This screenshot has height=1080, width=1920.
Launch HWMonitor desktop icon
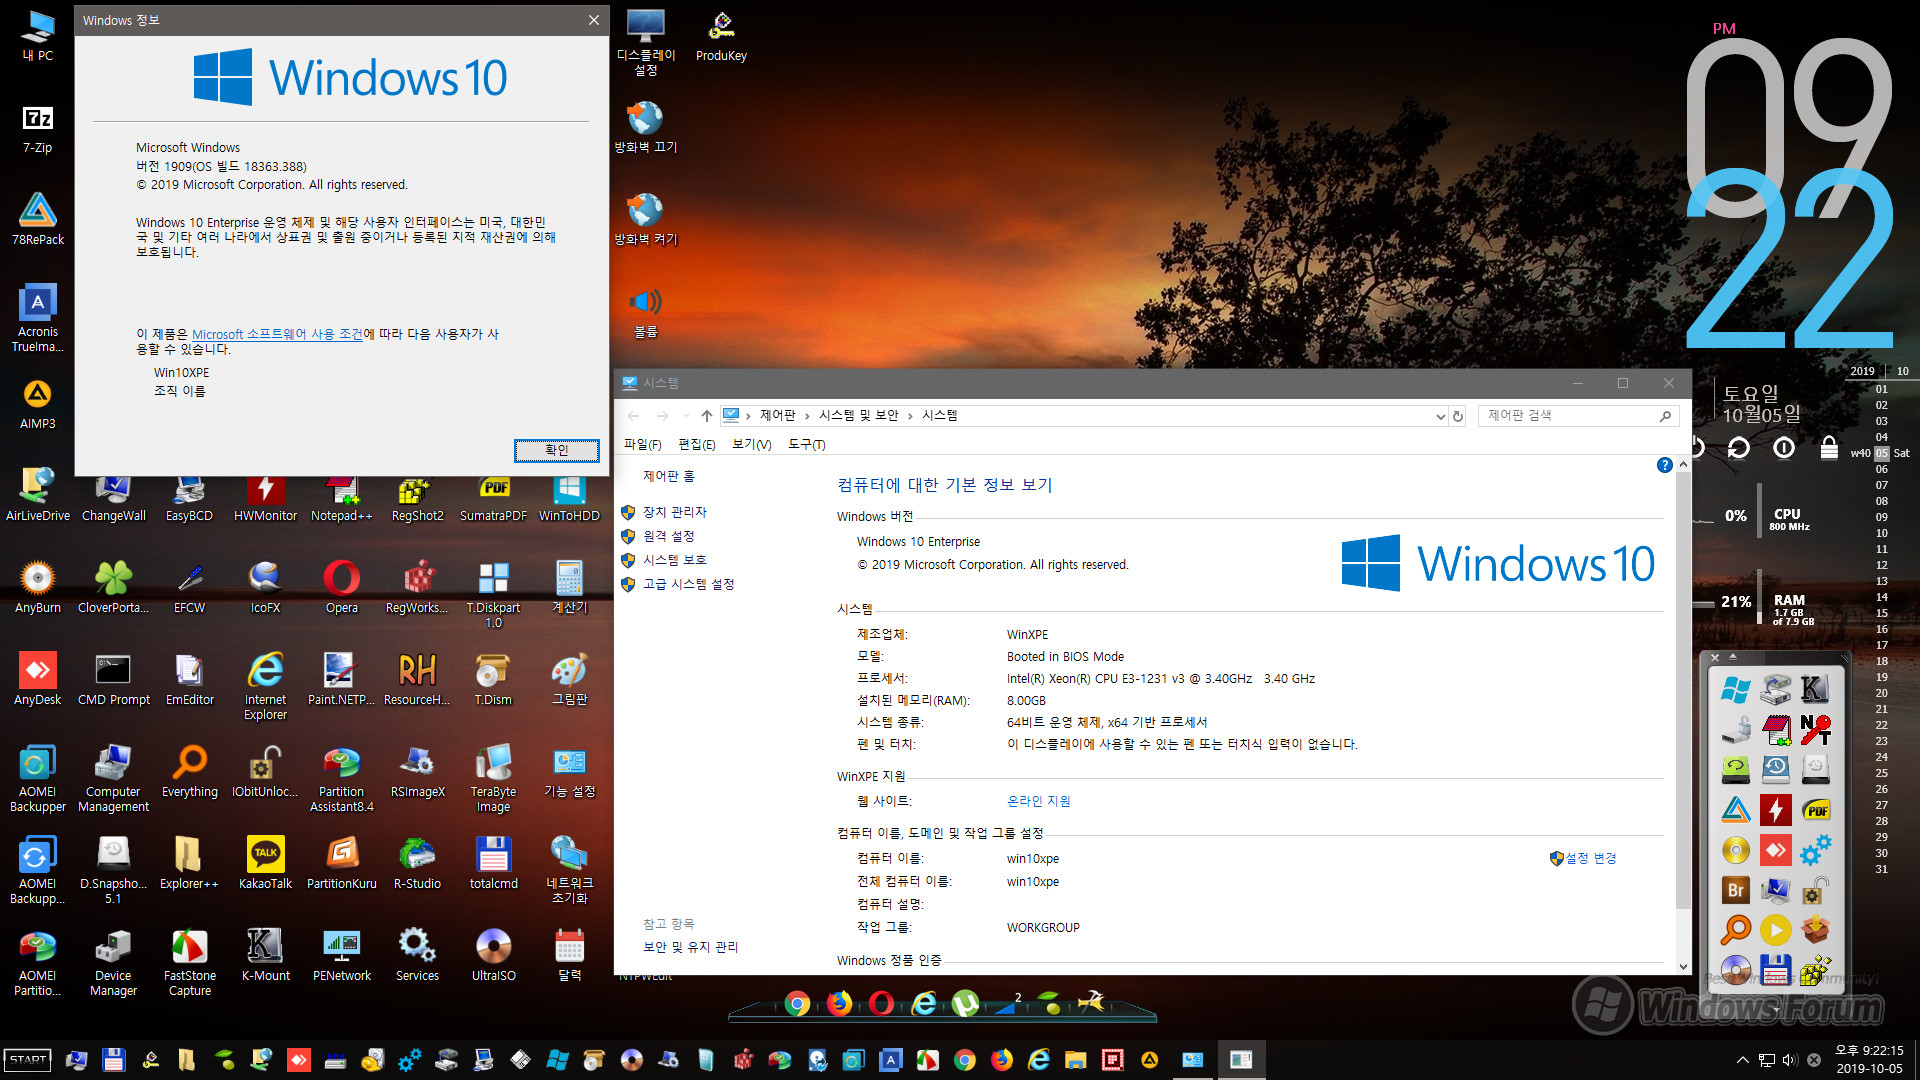pos(265,496)
